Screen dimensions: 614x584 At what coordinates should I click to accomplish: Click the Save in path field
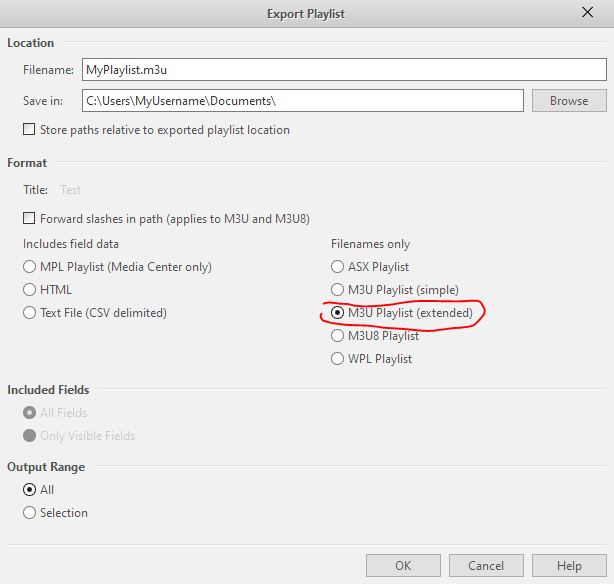click(302, 101)
